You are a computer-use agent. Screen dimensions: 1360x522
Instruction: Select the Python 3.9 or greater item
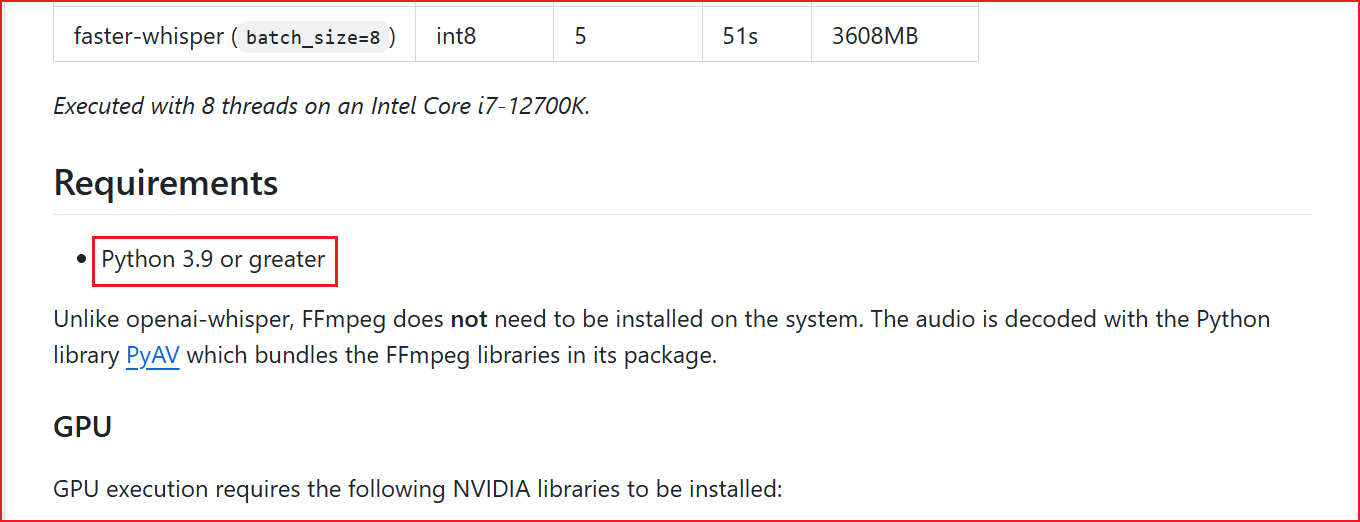click(x=213, y=260)
